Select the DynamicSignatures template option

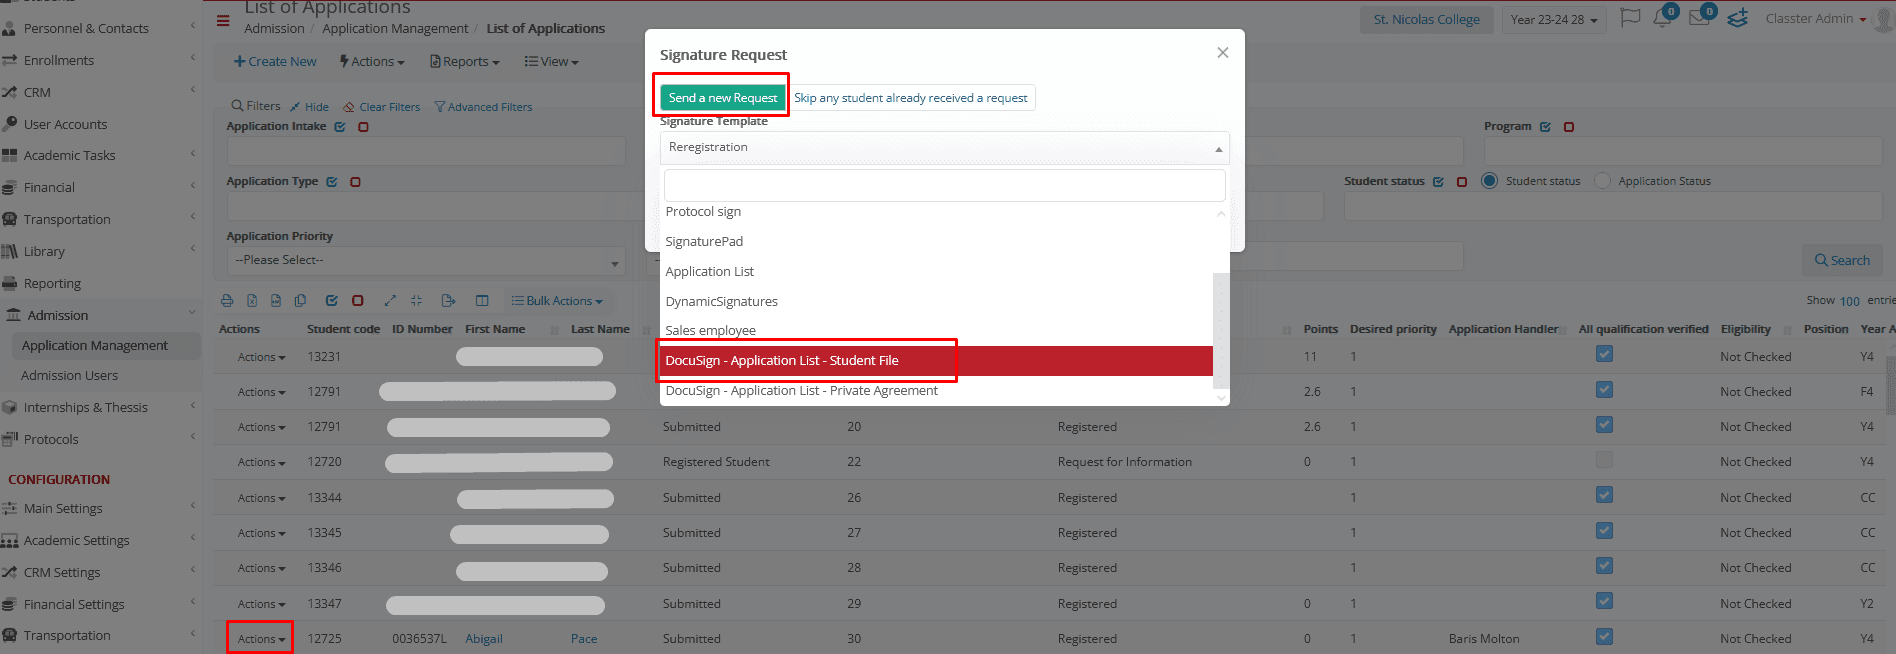pos(936,301)
